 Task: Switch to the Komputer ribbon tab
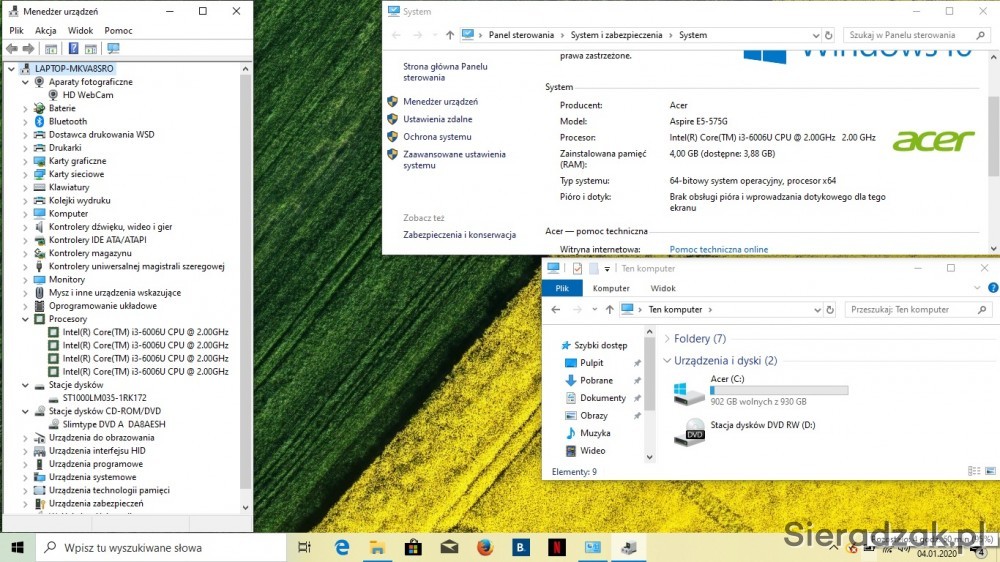tap(611, 288)
